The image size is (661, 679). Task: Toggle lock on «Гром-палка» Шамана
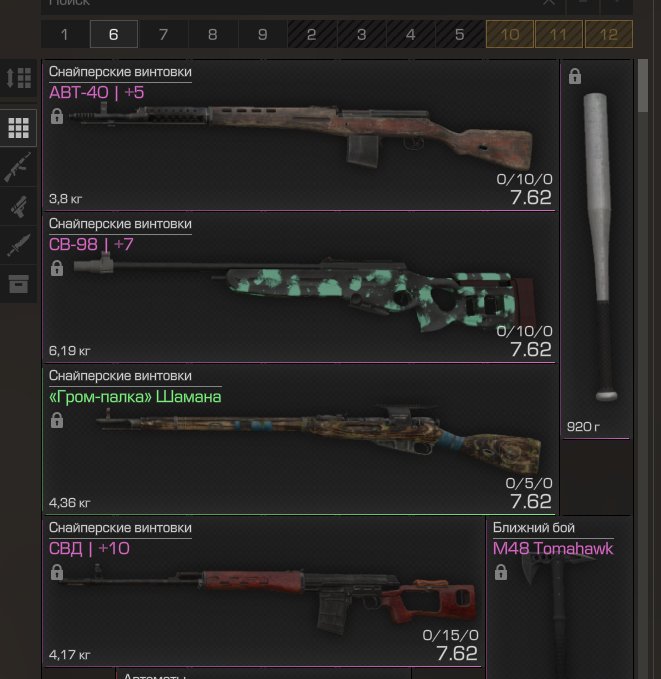[x=57, y=420]
